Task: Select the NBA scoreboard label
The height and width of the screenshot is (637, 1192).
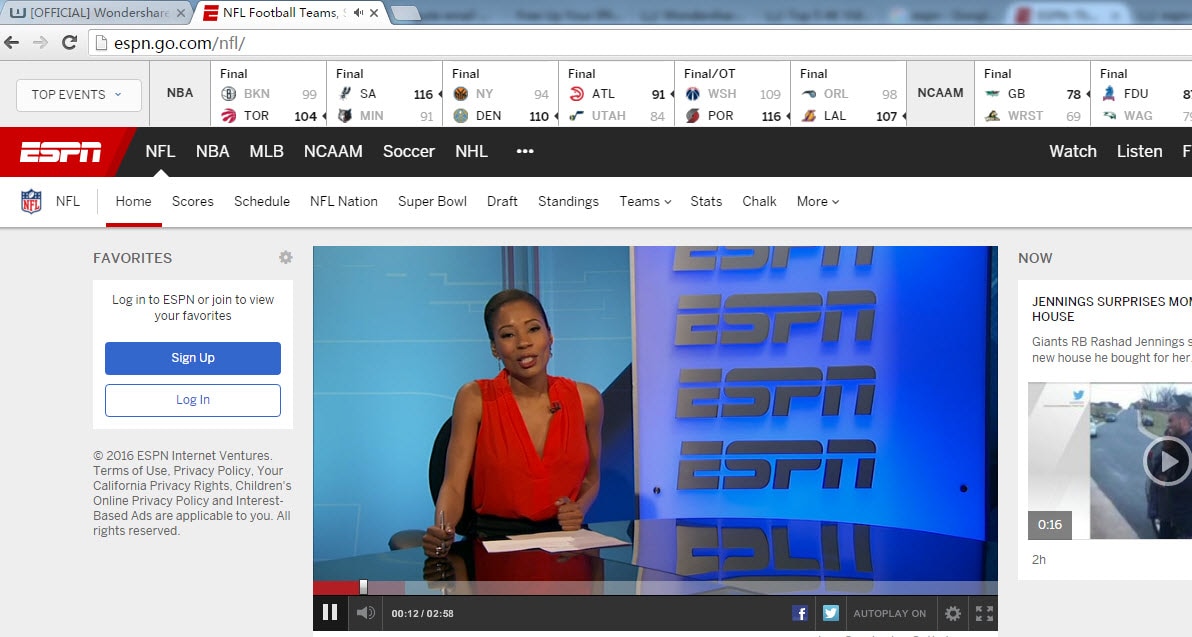Action: tap(180, 93)
